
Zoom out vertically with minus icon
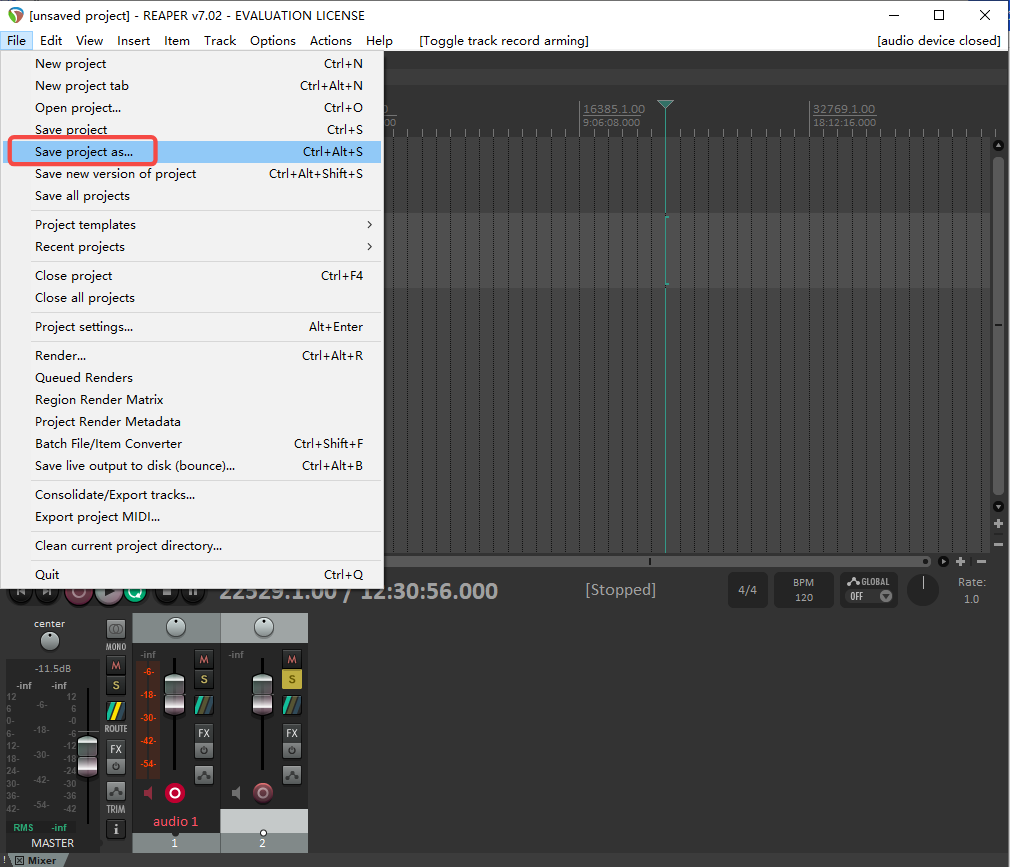(998, 544)
